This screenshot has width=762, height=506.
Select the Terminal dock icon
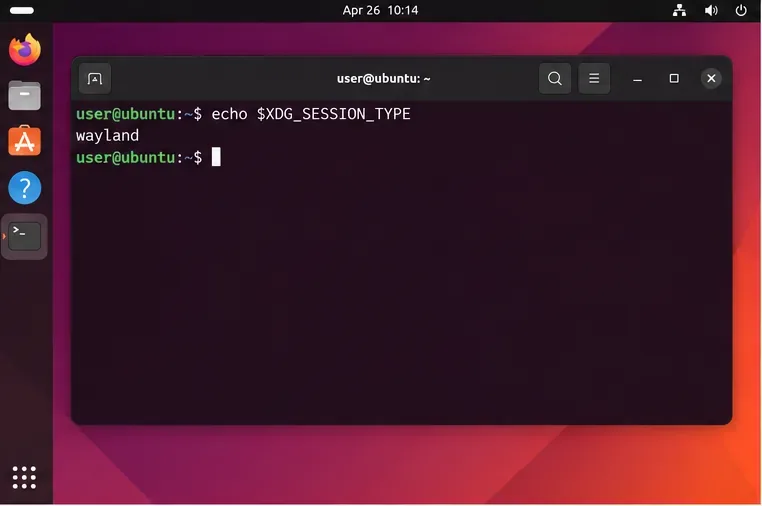pos(24,236)
